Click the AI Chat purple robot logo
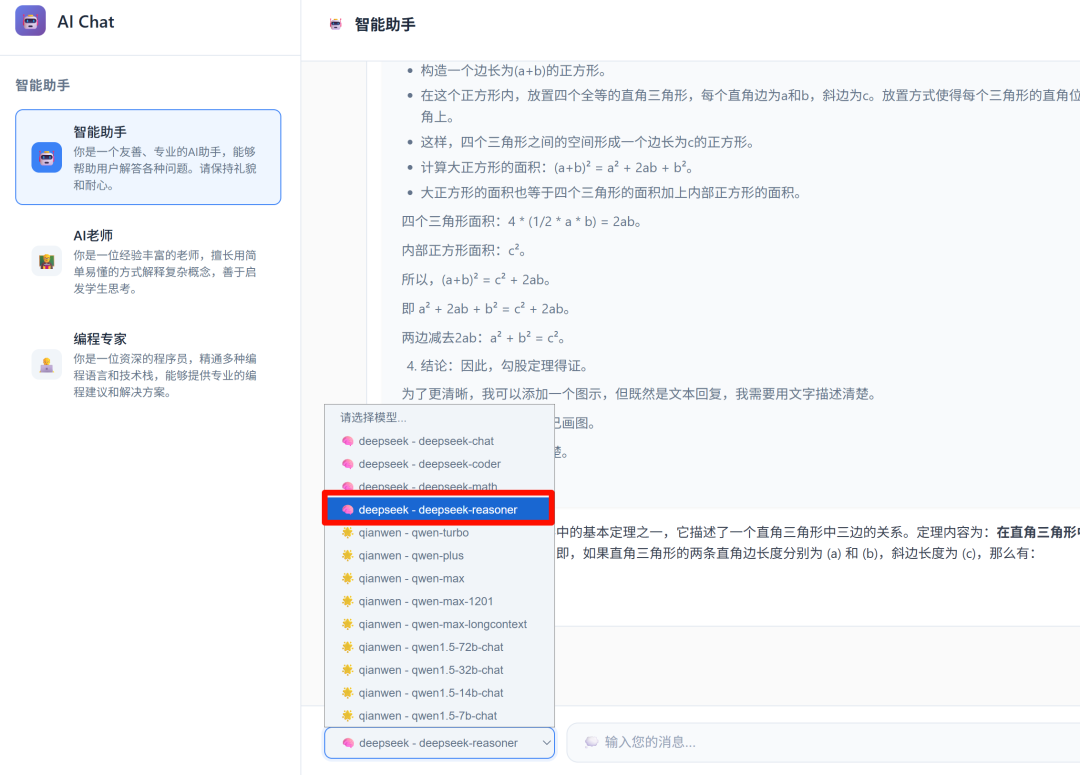The image size is (1080, 775). pos(30,21)
